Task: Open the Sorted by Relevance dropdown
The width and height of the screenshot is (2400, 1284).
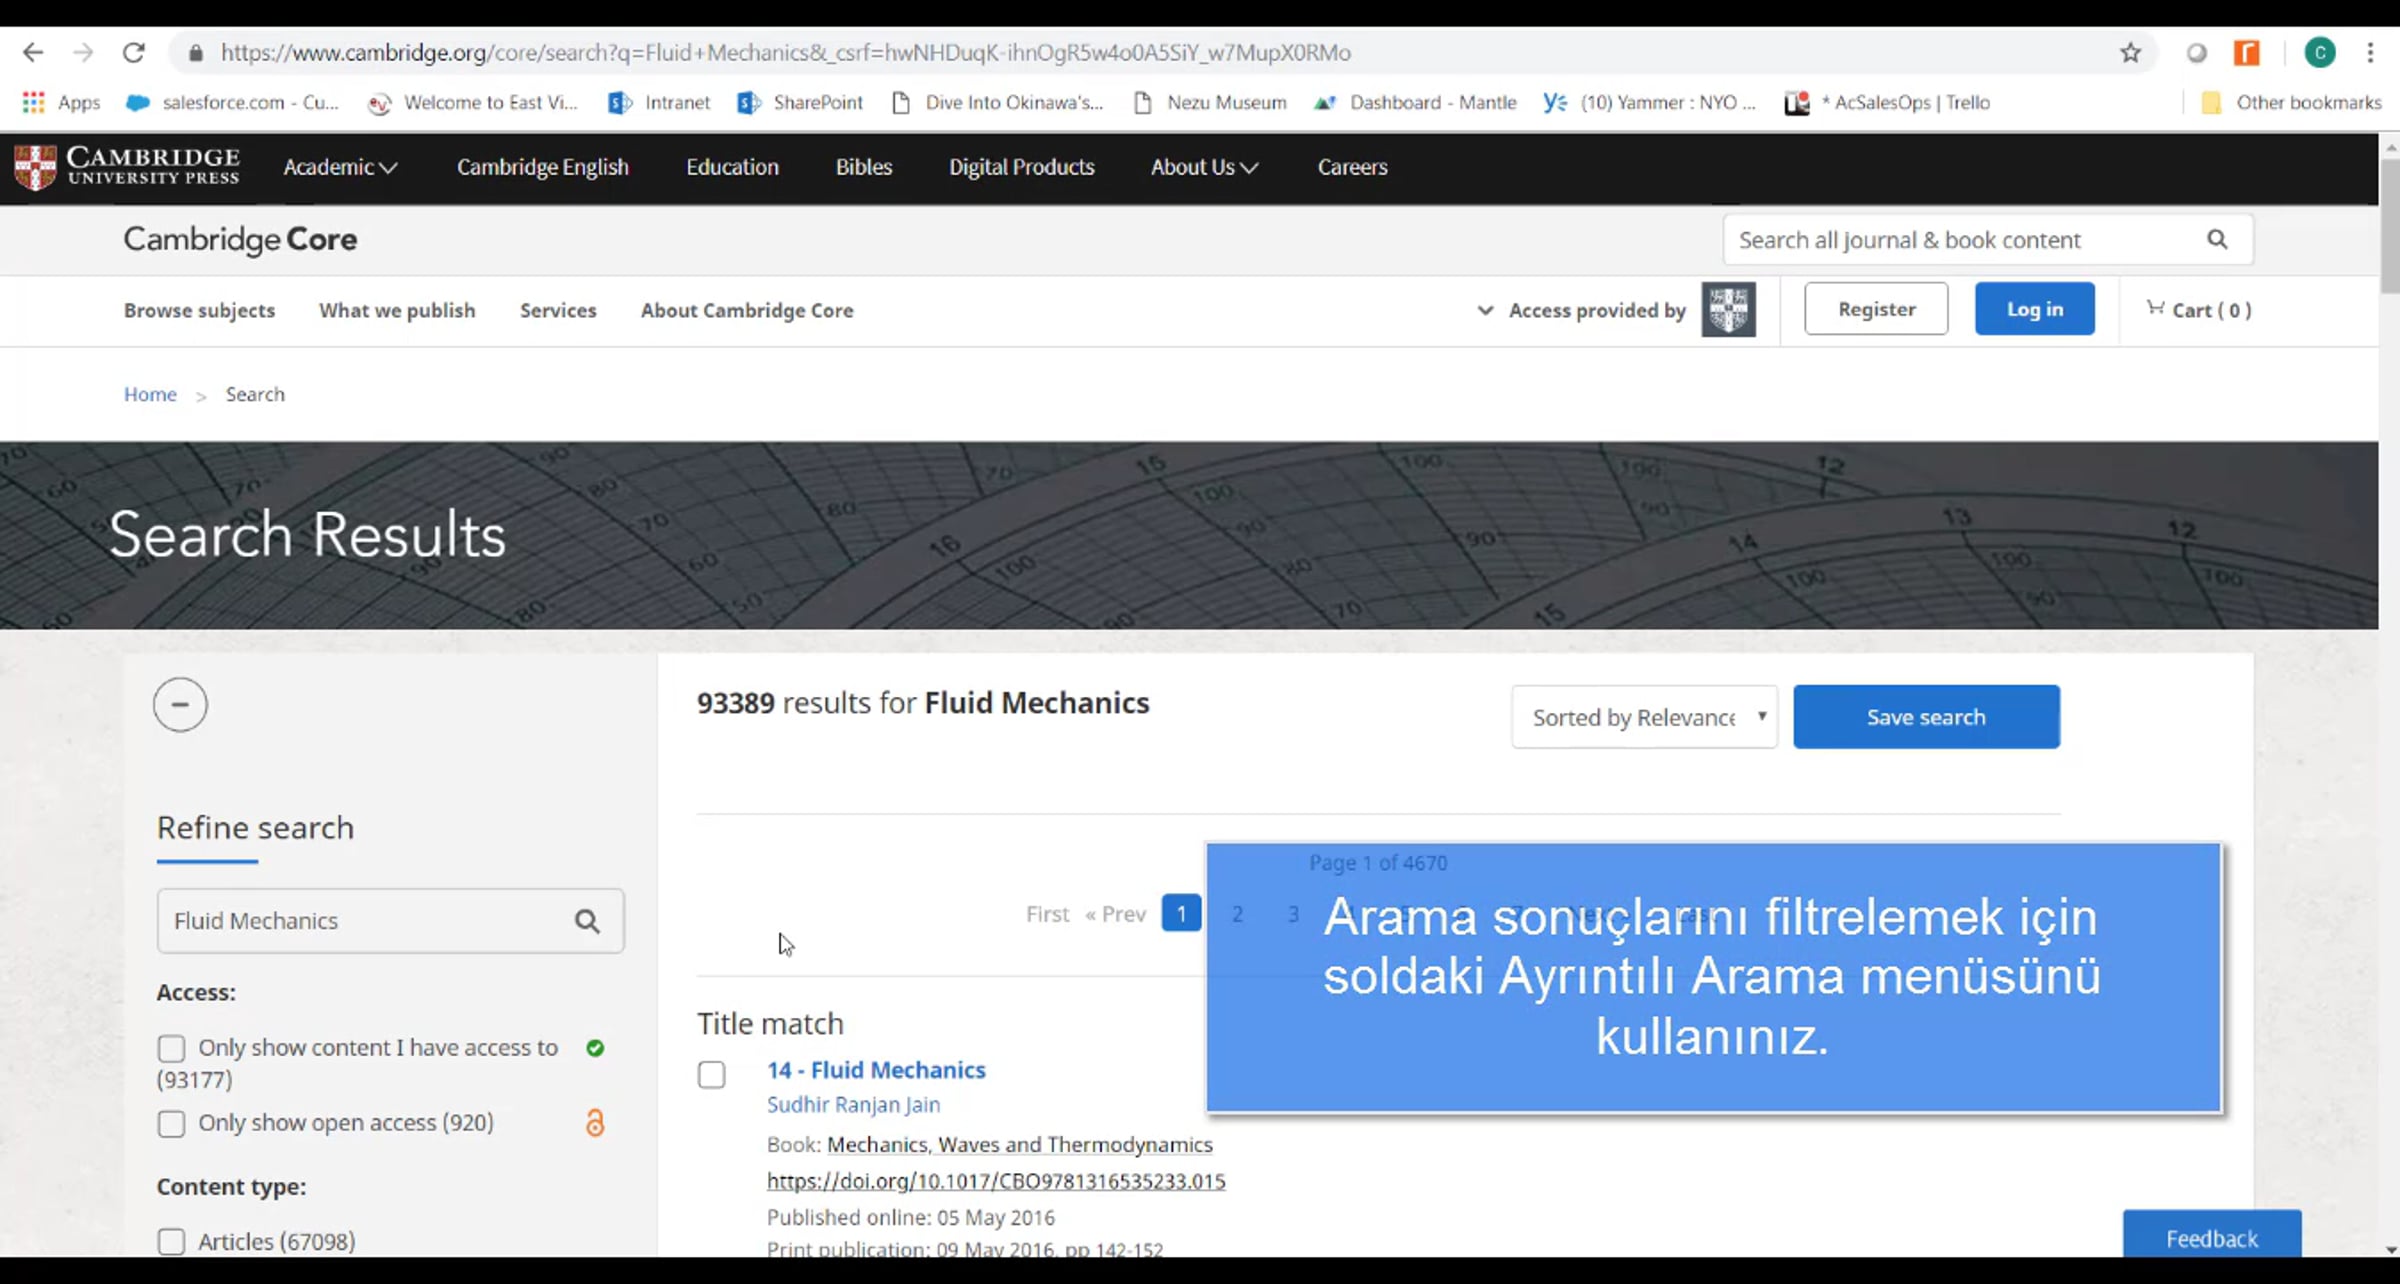Action: [x=1644, y=717]
